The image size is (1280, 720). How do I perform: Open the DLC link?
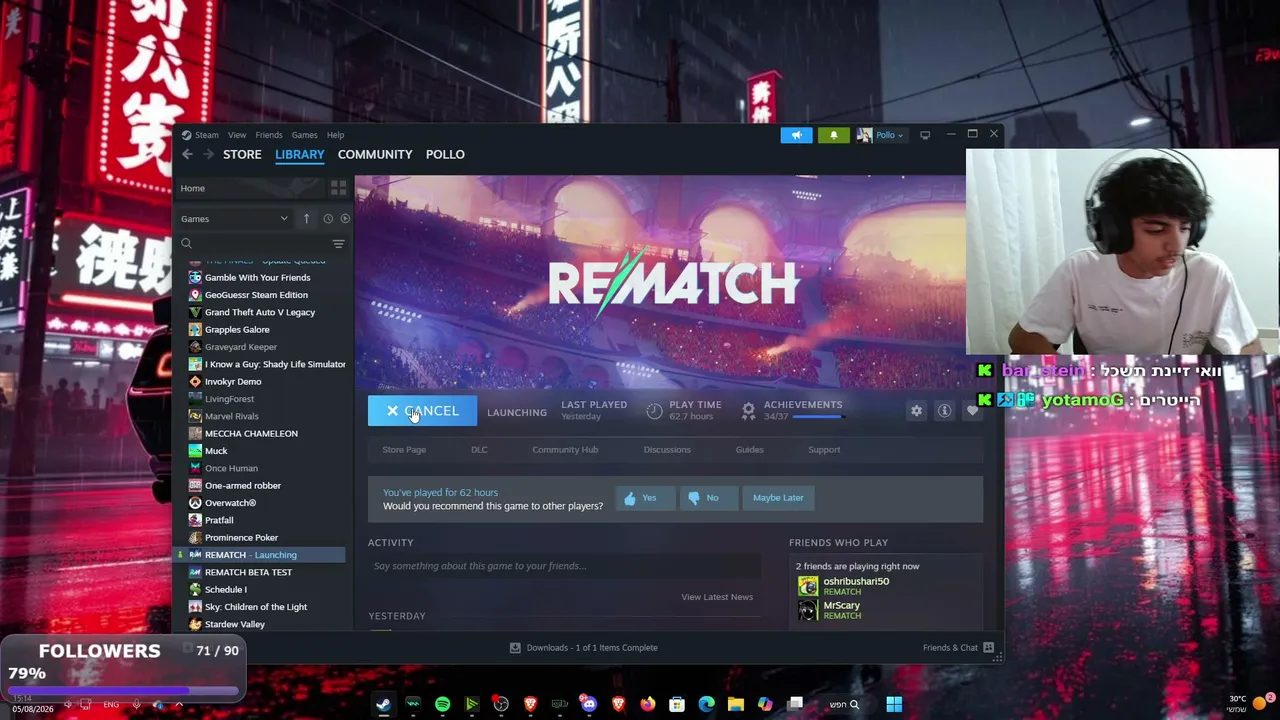pos(479,450)
